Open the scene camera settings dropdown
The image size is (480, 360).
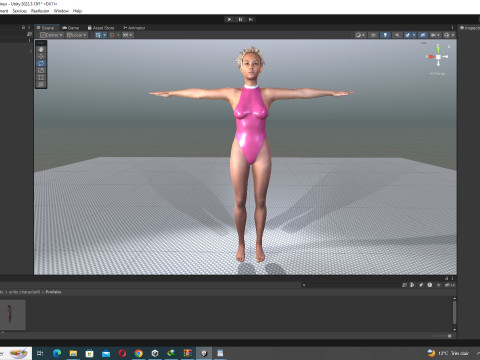(x=435, y=35)
